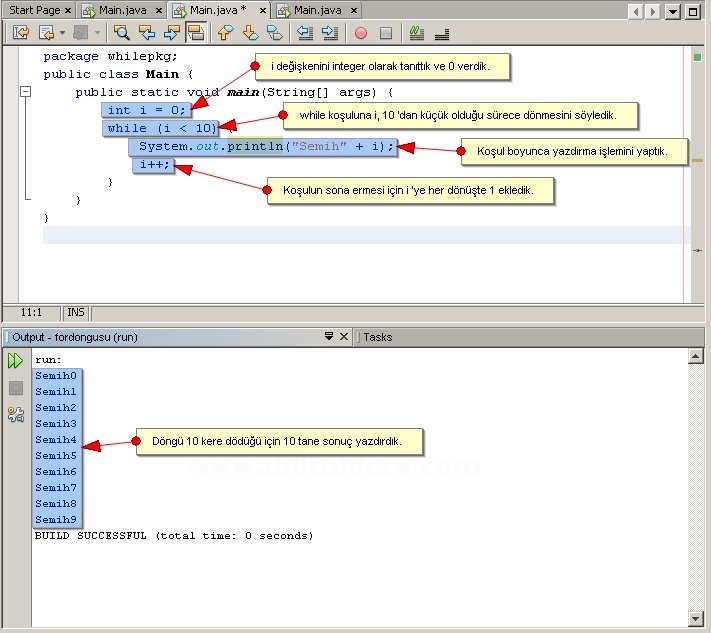Viewport: 711px width, 633px height.
Task: Click the yellow mark in the error stripe
Action: click(x=697, y=160)
